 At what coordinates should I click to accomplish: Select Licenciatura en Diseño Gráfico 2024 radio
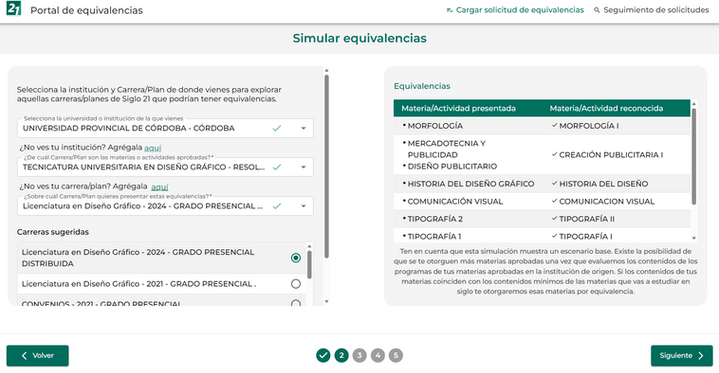point(296,258)
